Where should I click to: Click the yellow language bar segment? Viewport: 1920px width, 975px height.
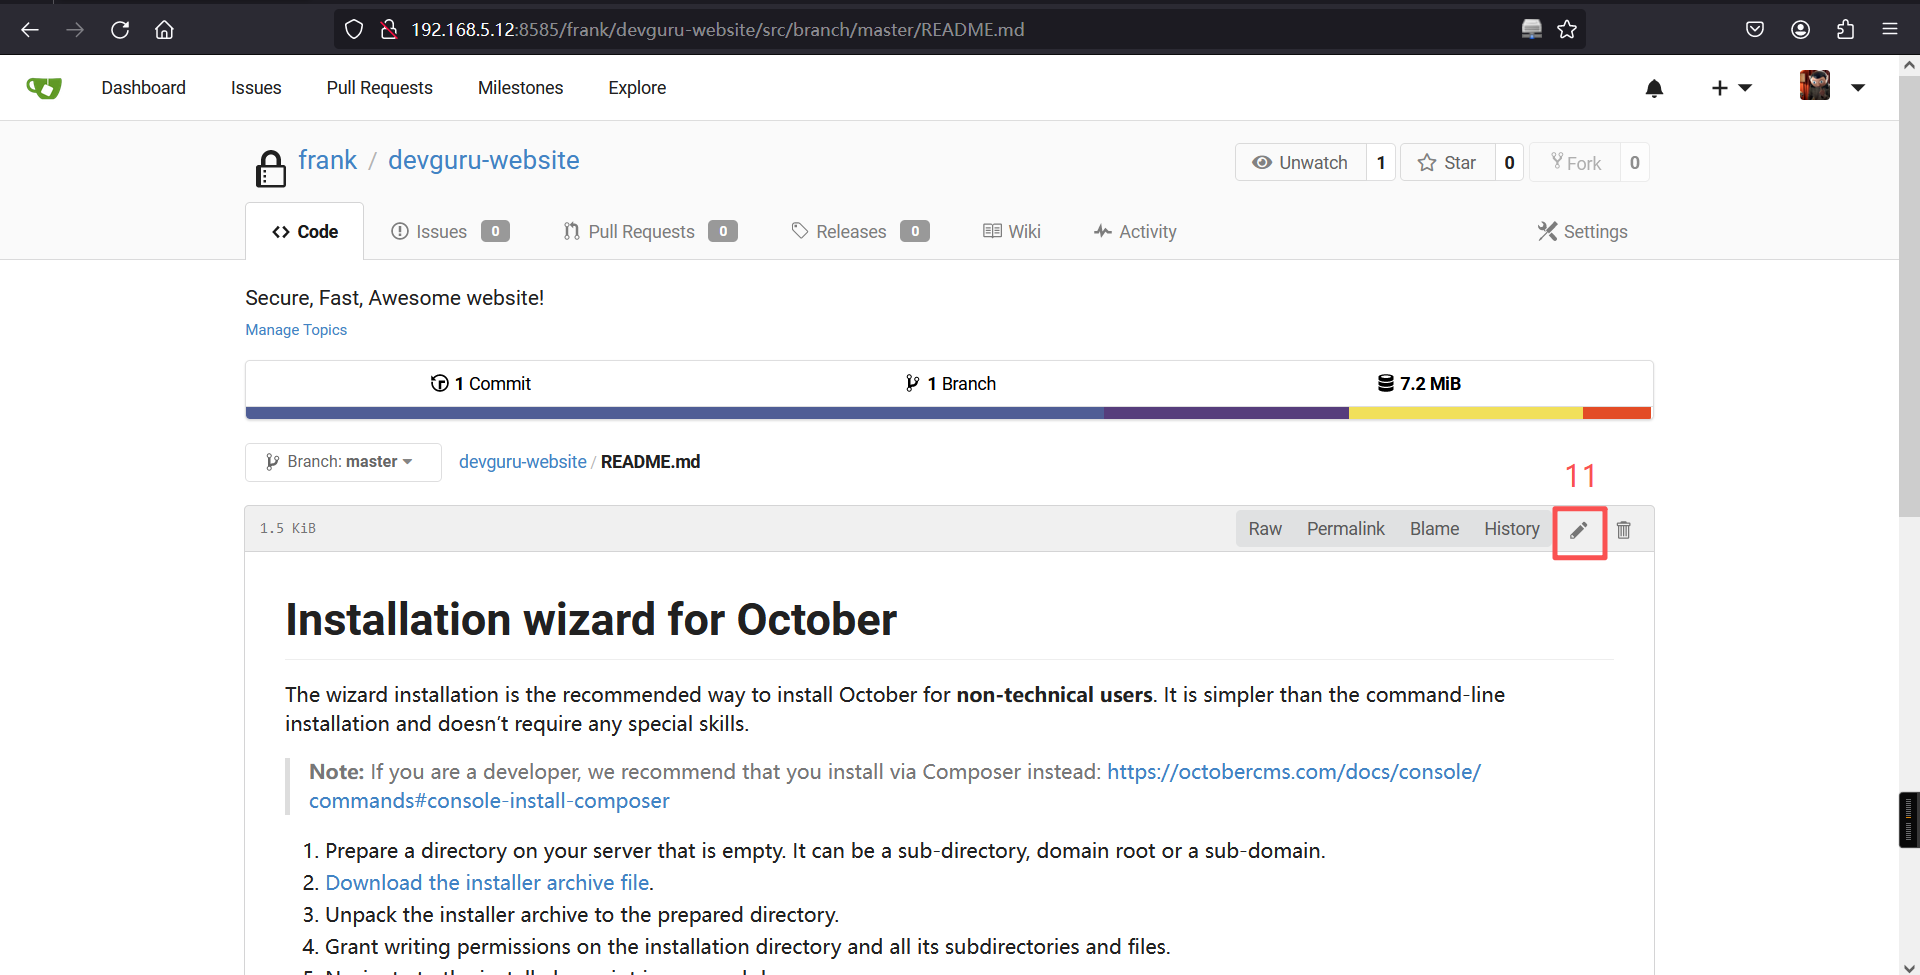1466,413
